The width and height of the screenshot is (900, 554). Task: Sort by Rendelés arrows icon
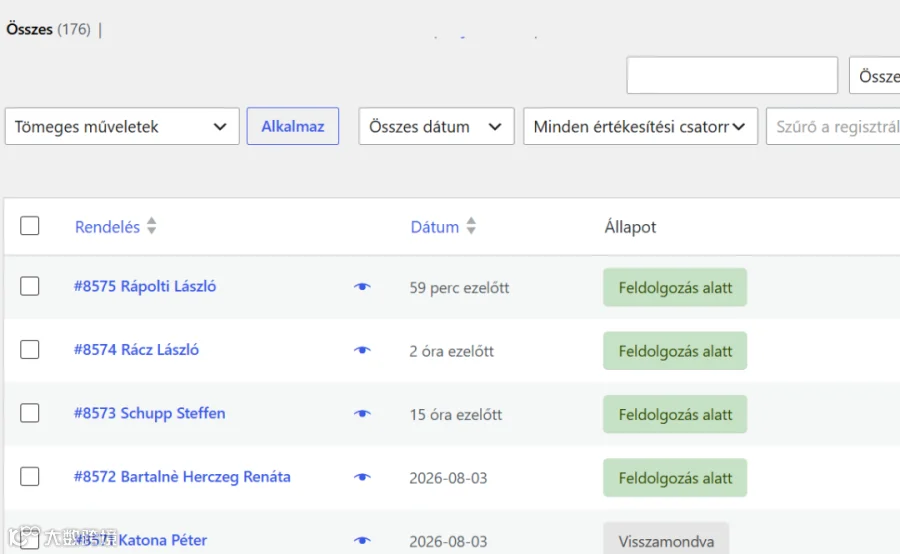tap(152, 226)
